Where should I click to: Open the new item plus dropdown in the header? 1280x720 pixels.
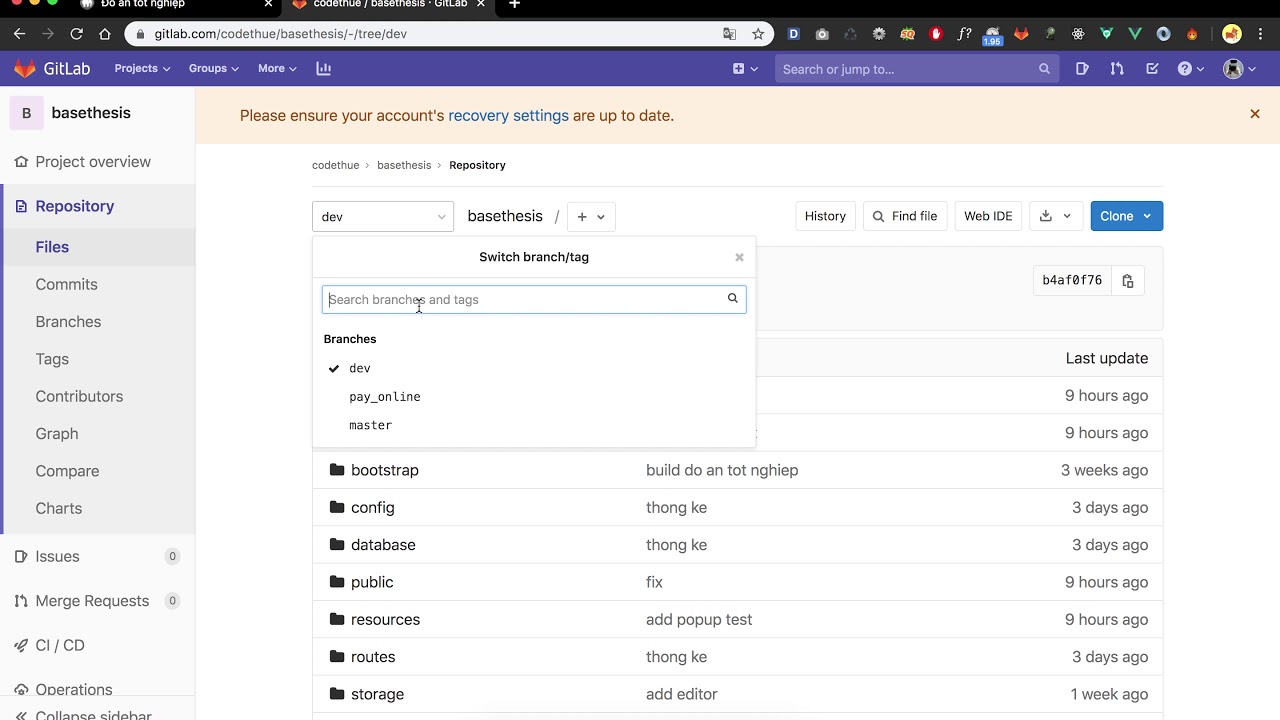point(745,69)
